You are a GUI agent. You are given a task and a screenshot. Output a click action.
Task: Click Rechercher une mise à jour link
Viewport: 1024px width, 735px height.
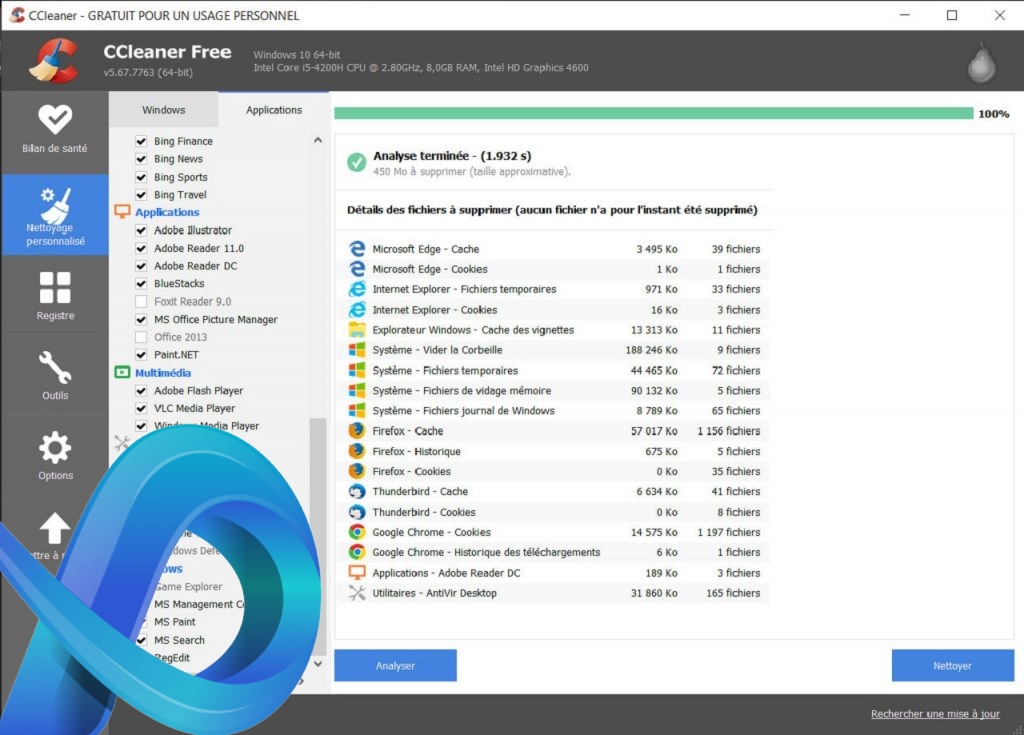pyautogui.click(x=935, y=713)
